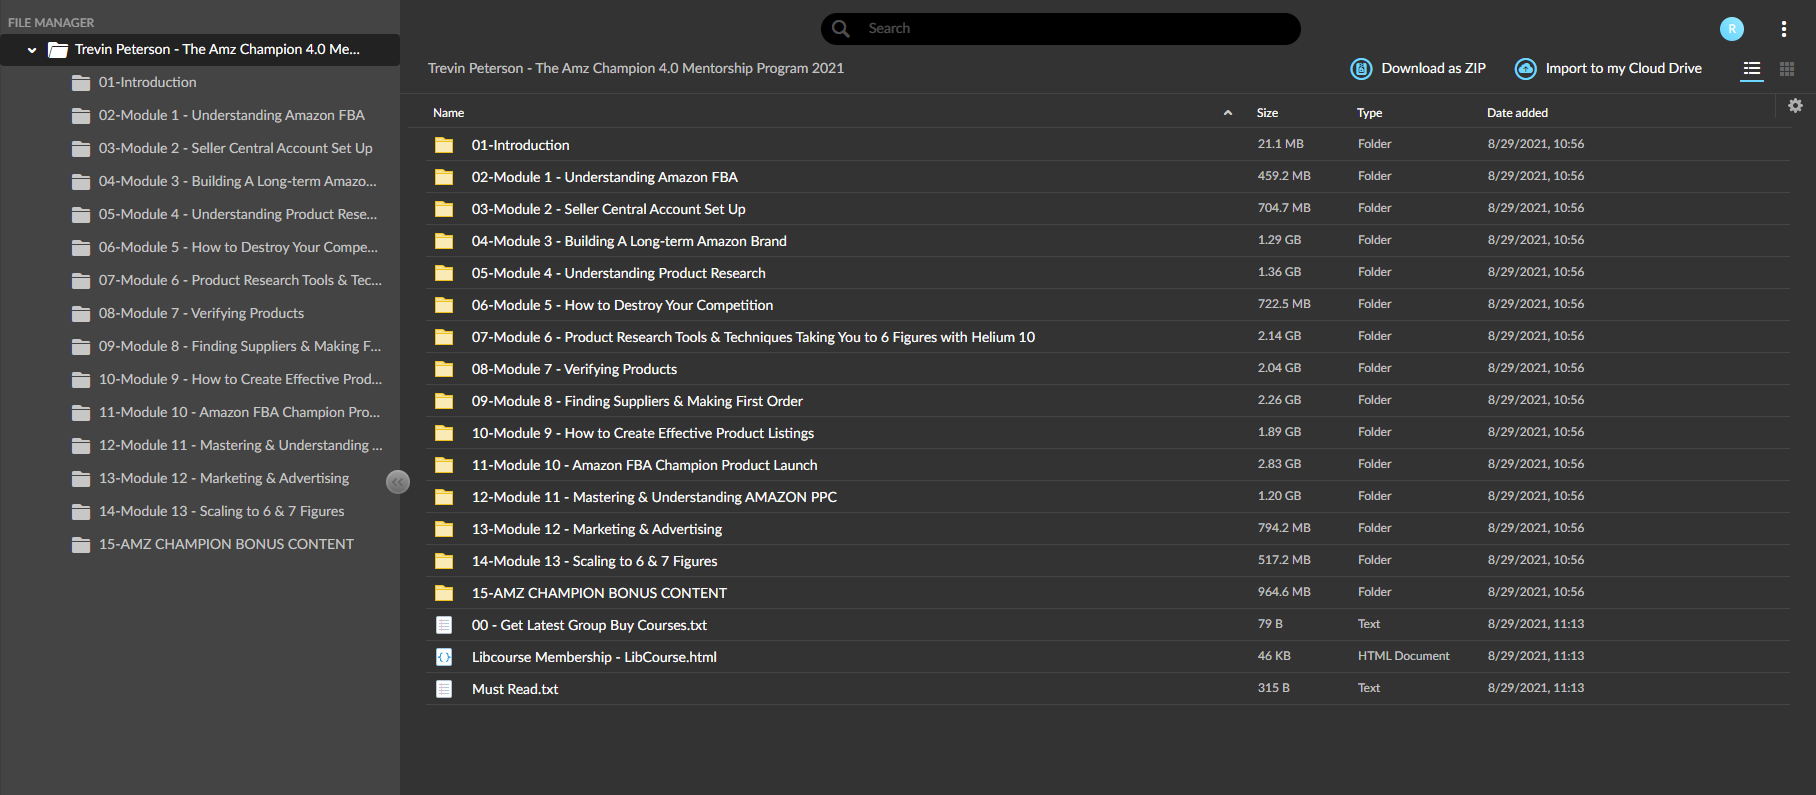Select 01-Introduction folder icon in sidebar
This screenshot has height=795, width=1816.
click(81, 83)
